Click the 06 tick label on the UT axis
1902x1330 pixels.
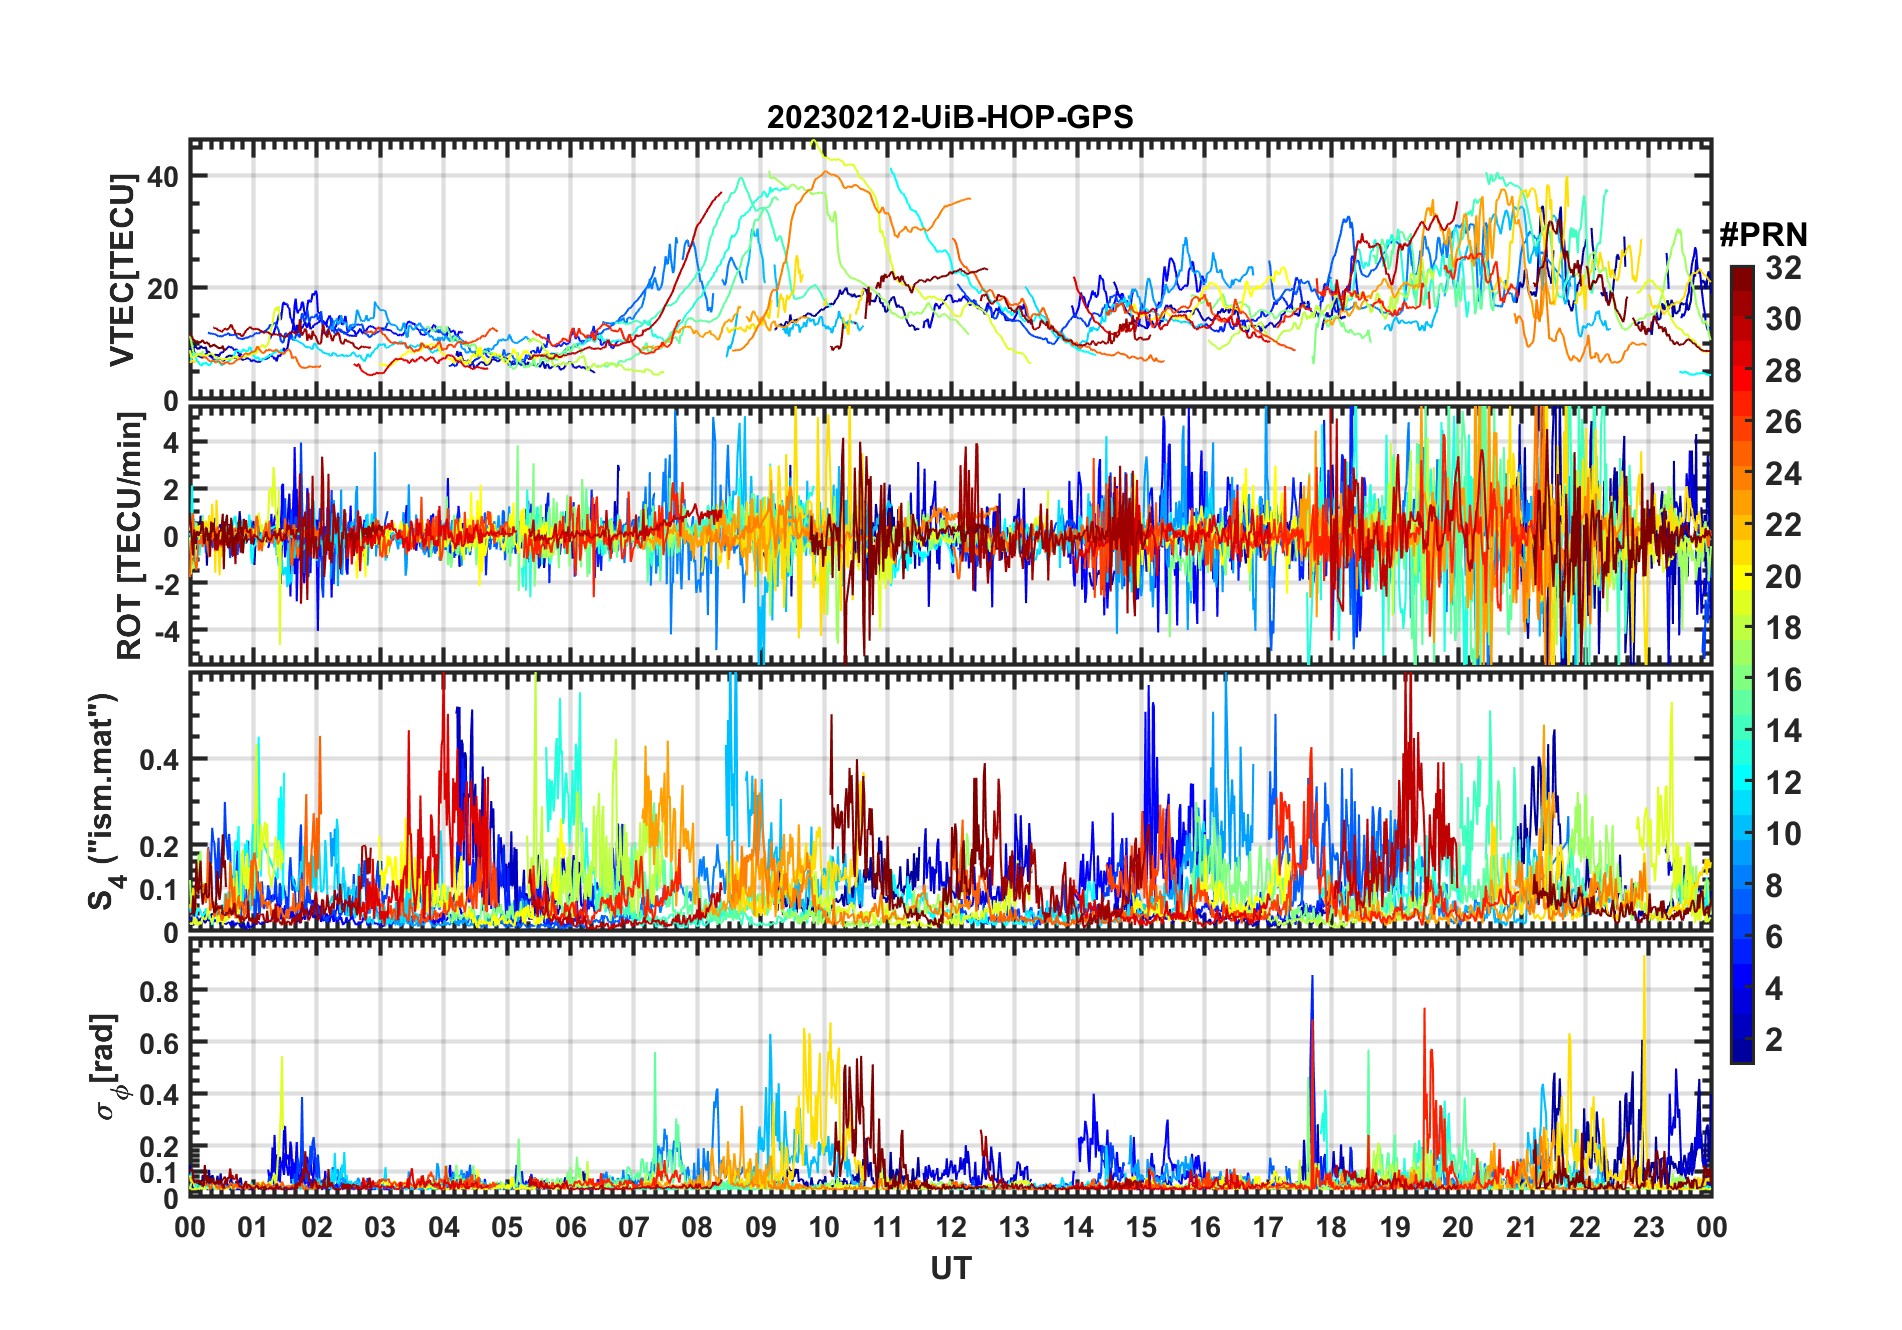point(570,1227)
